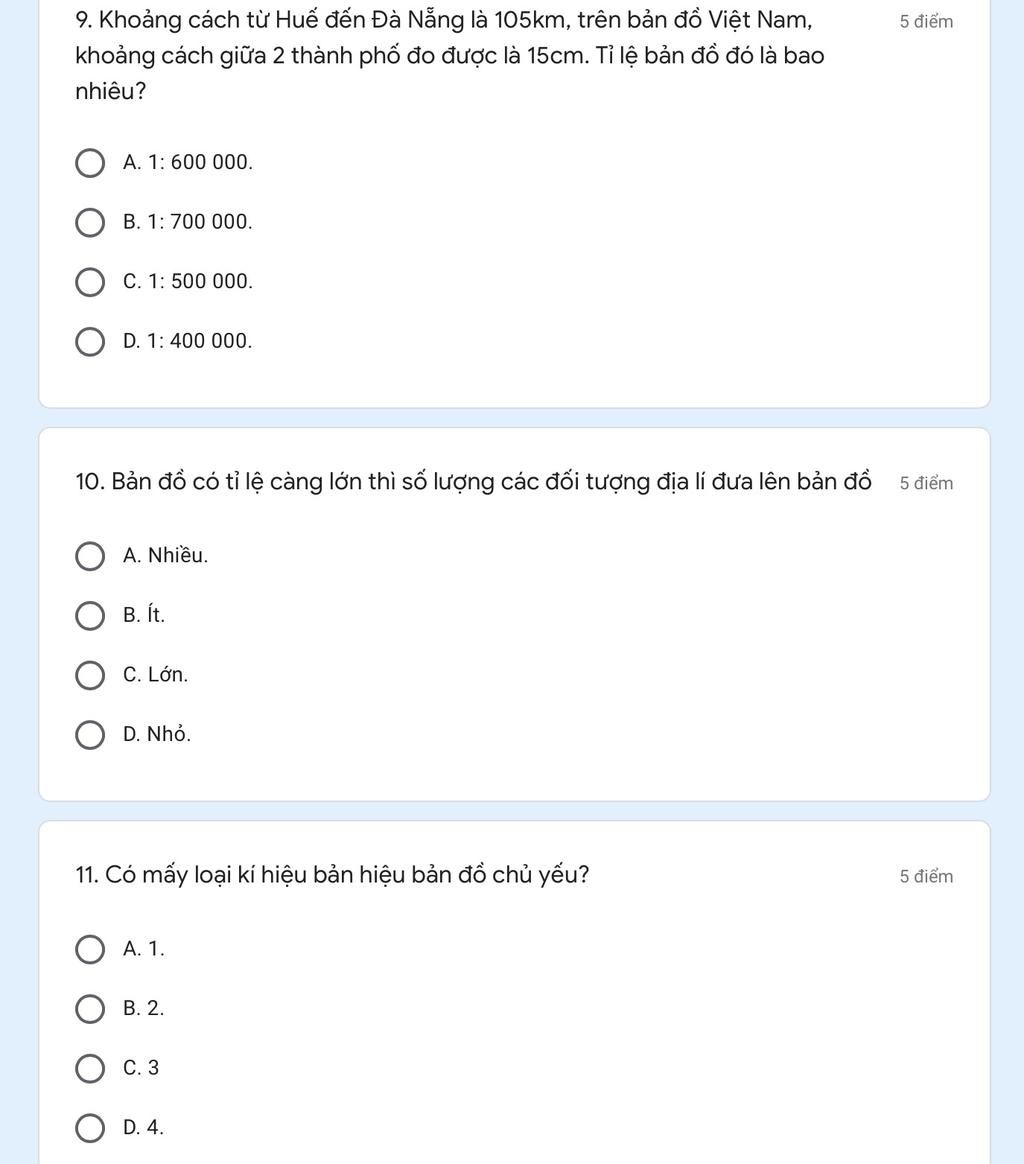The image size is (1024, 1164).
Task: Mark D. 1: 400 000 as answer
Action: point(90,342)
